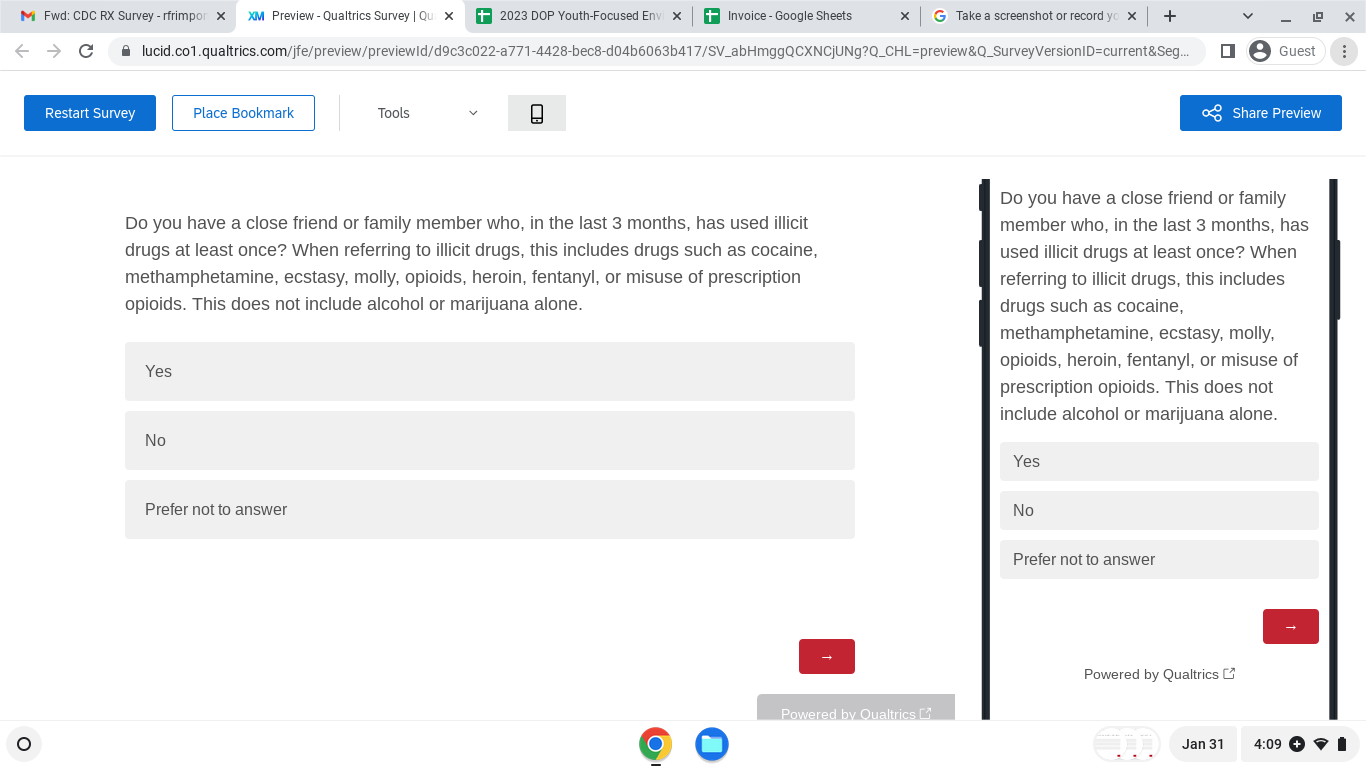This screenshot has width=1366, height=768.
Task: Launch Chrome from the shelf
Action: [x=656, y=744]
